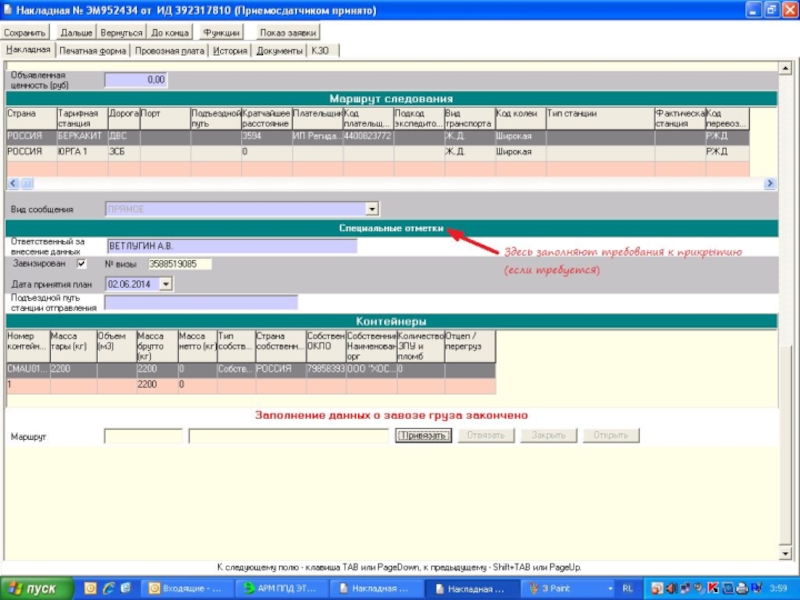Switch to the Печатная форма tab
800x600 pixels.
coord(92,50)
